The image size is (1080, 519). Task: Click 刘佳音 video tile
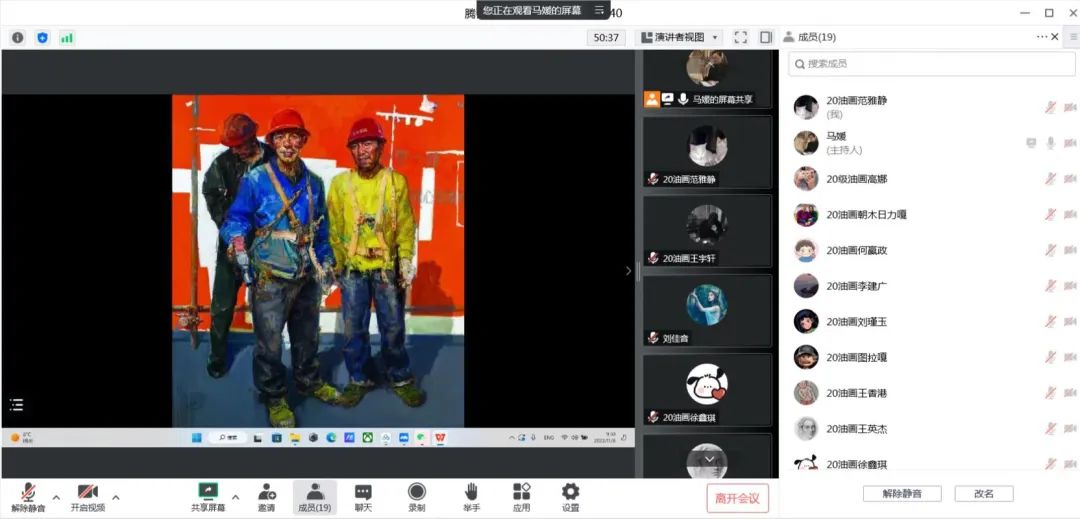707,311
